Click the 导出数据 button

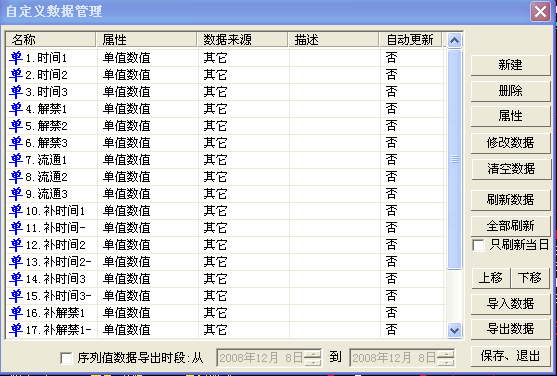pos(510,329)
